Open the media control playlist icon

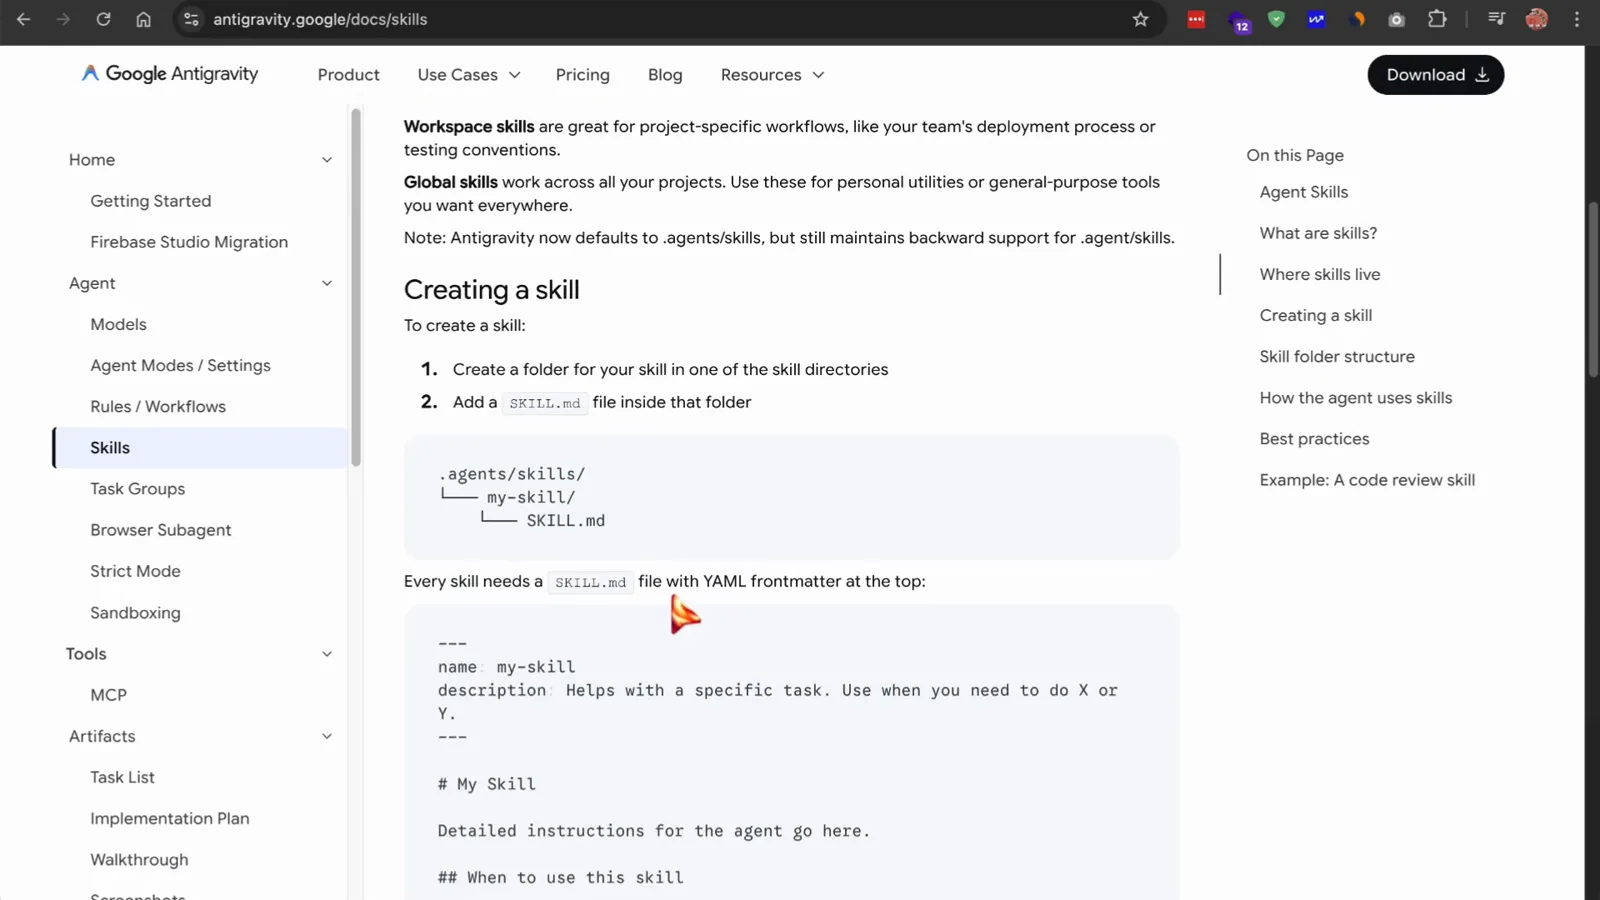click(x=1496, y=19)
